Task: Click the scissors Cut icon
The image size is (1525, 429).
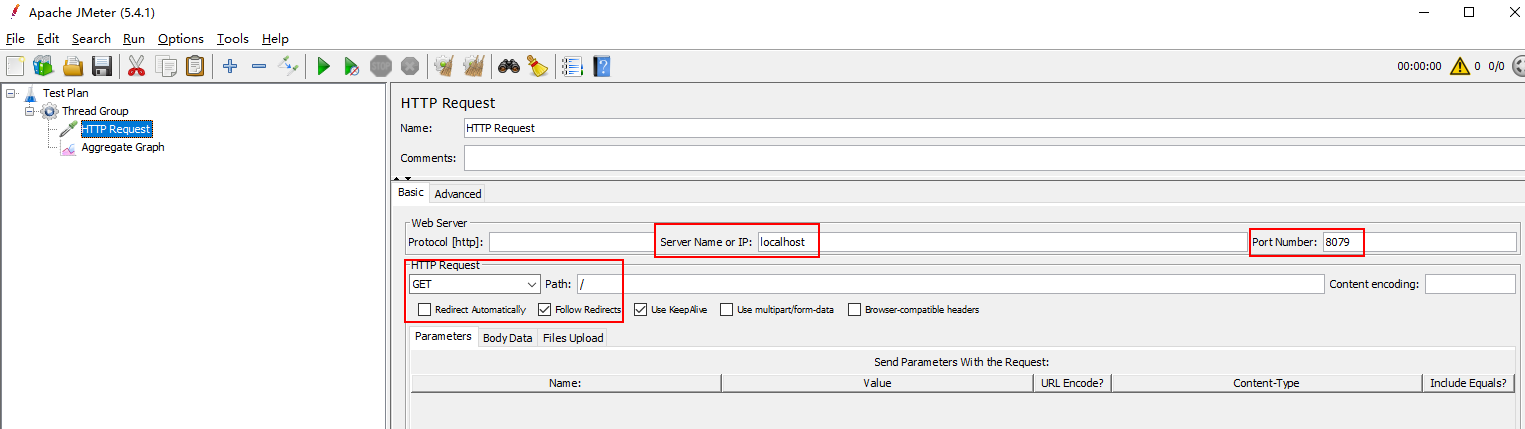Action: click(137, 67)
